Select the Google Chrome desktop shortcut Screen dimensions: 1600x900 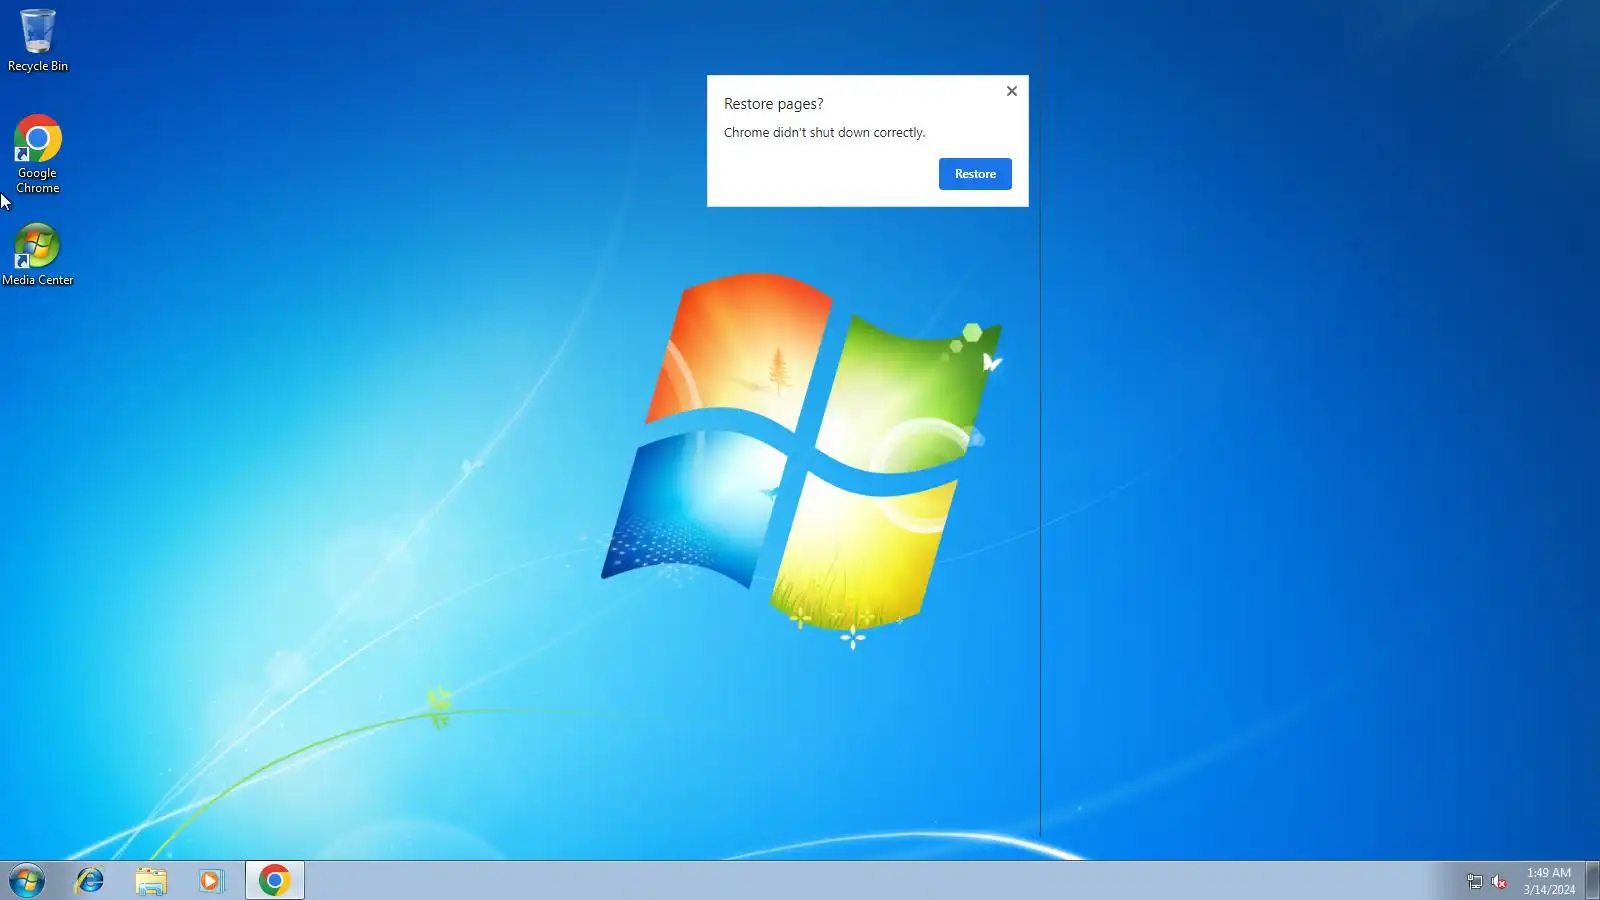pyautogui.click(x=38, y=154)
